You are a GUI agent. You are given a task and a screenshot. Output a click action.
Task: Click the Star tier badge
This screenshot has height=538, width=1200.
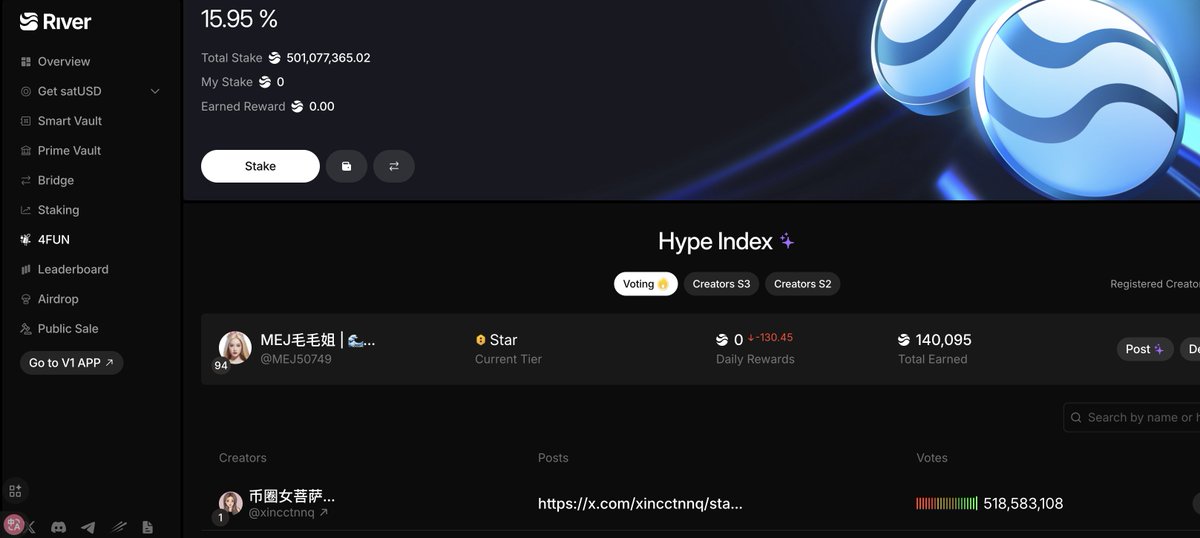coord(496,340)
